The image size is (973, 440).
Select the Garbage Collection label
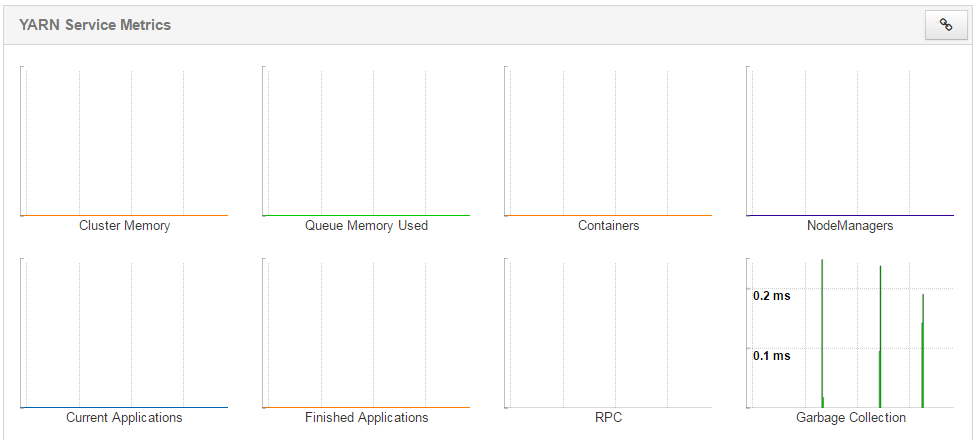850,418
